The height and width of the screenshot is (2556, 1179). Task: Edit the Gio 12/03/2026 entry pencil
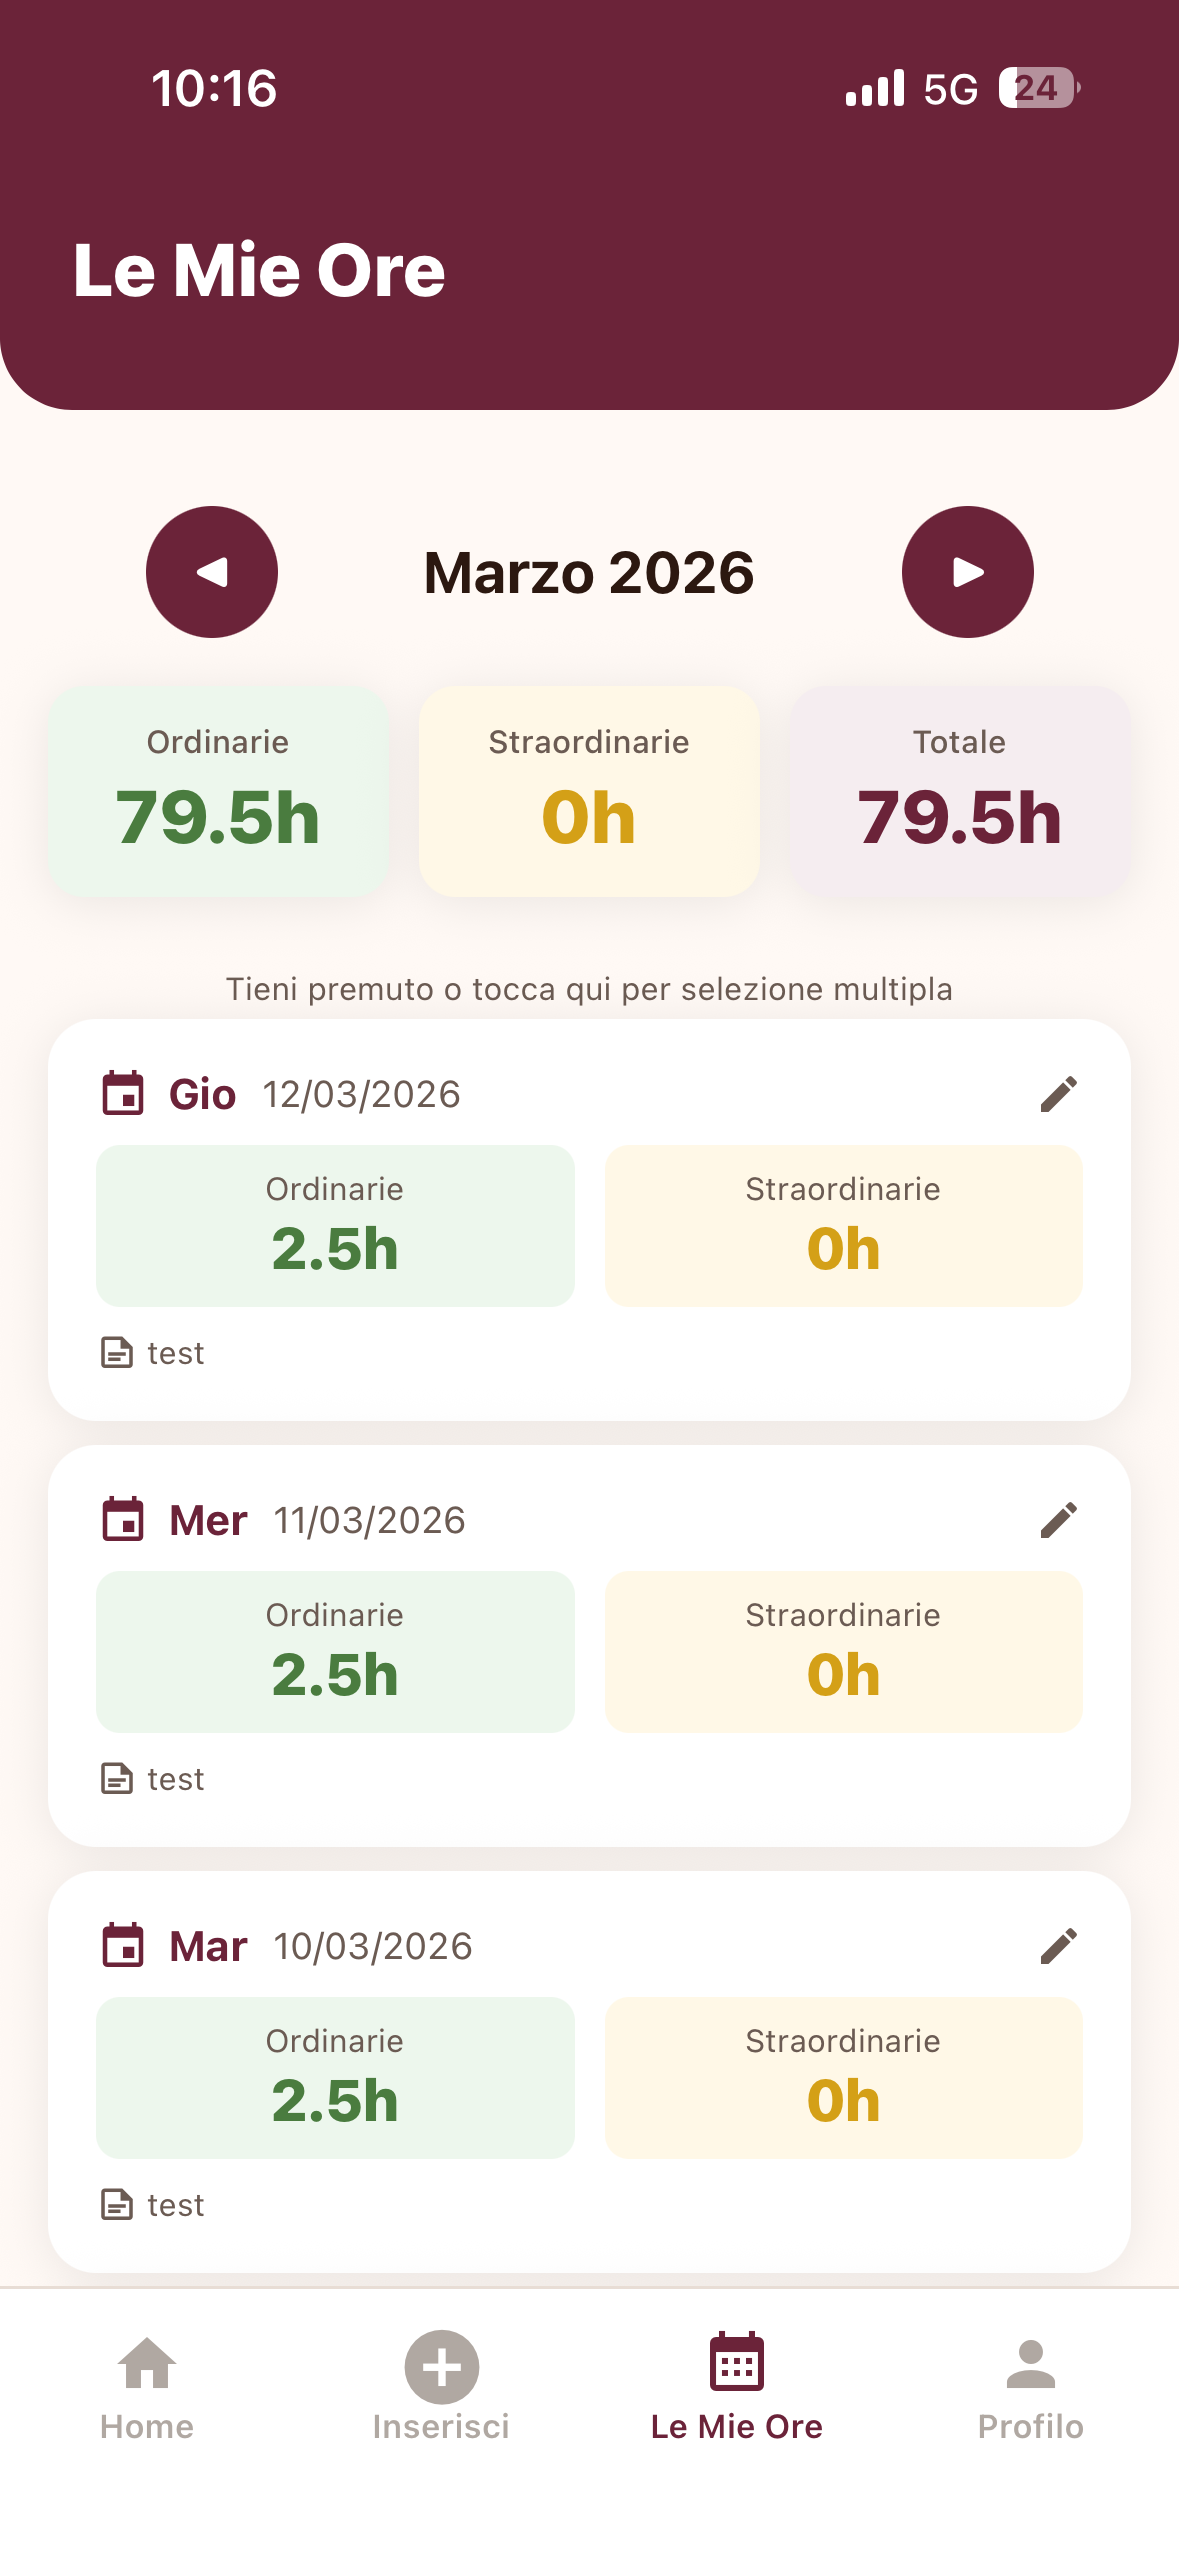[x=1058, y=1094]
